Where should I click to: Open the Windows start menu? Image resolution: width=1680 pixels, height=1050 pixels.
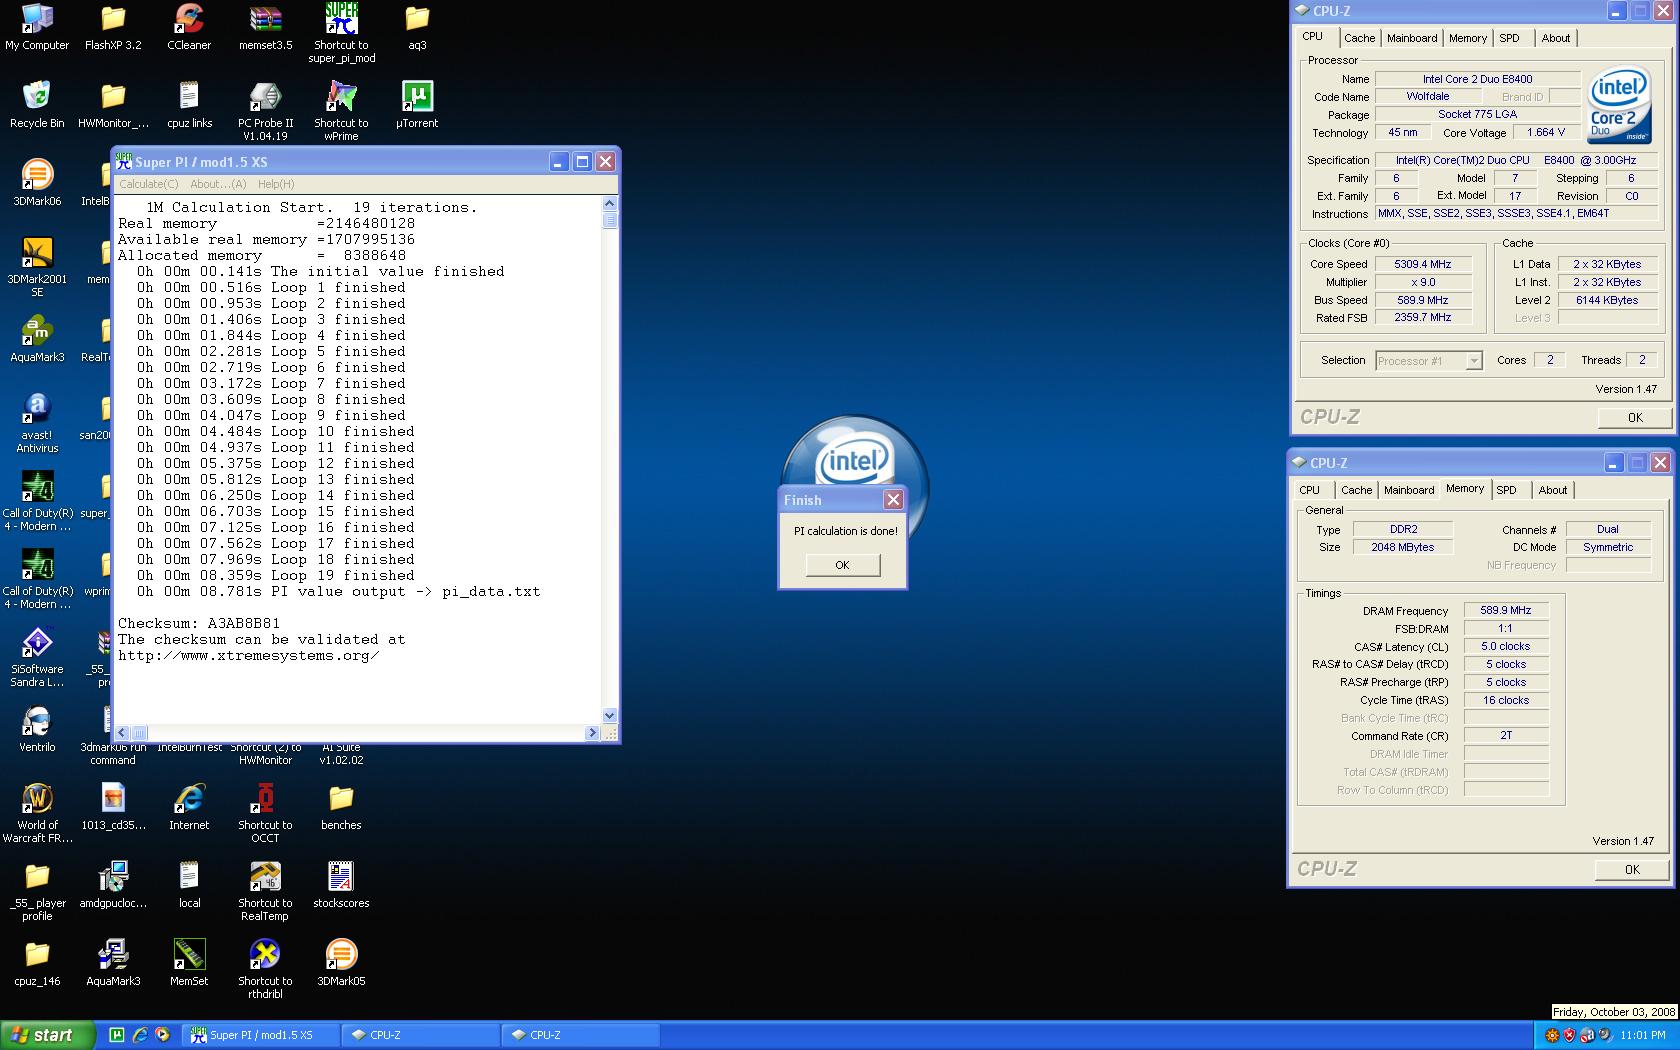click(x=47, y=1035)
